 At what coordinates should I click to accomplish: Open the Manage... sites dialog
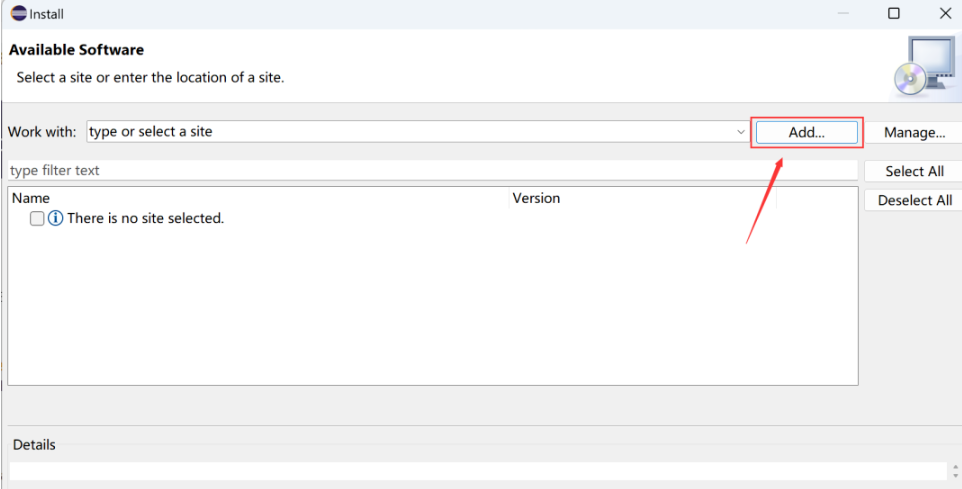tap(914, 132)
